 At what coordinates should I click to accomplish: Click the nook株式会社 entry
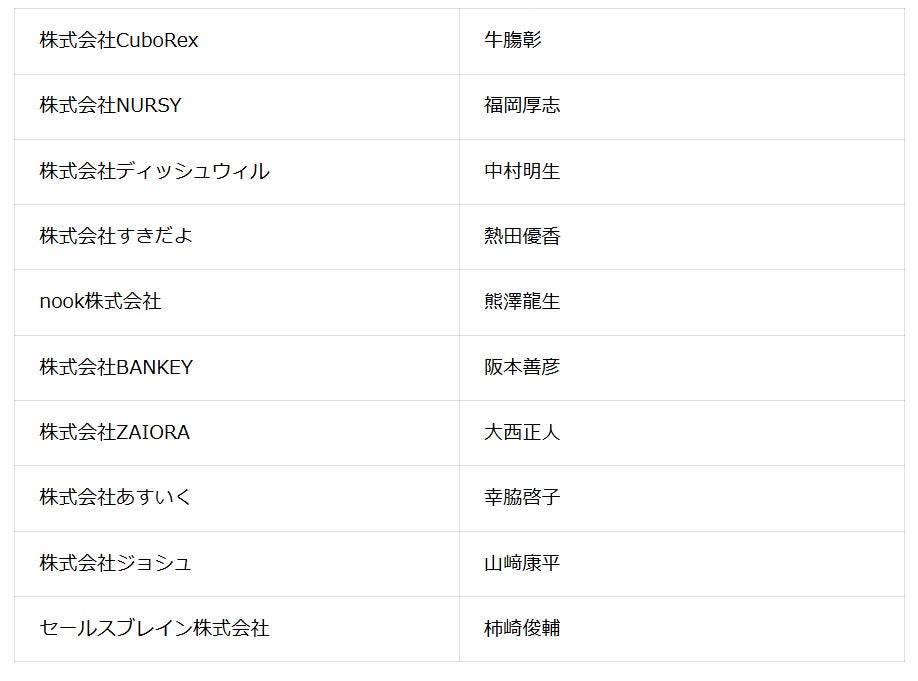pos(100,302)
